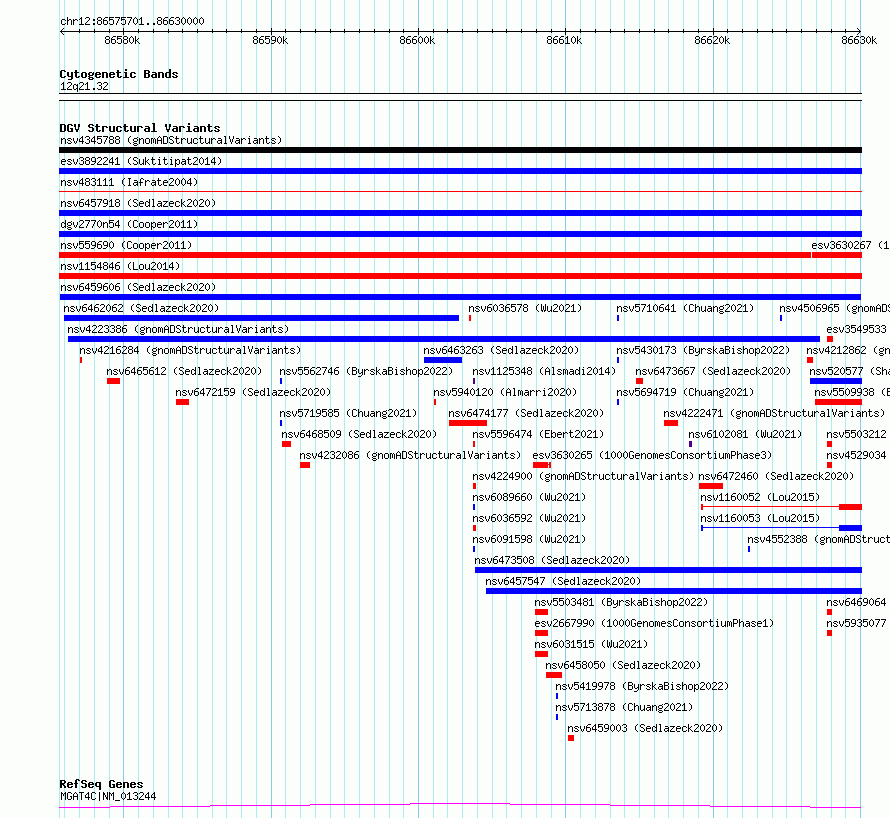890x818 pixels.
Task: Click the nsv5430173 ByrskaBishop2022 label
Action: (x=703, y=350)
